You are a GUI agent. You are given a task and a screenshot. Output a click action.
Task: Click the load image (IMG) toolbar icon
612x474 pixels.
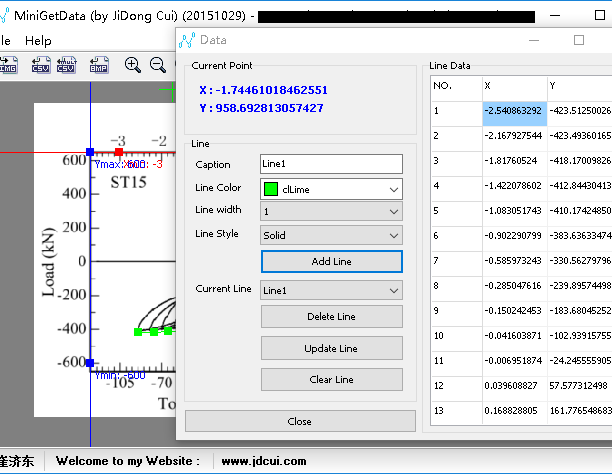coord(8,66)
